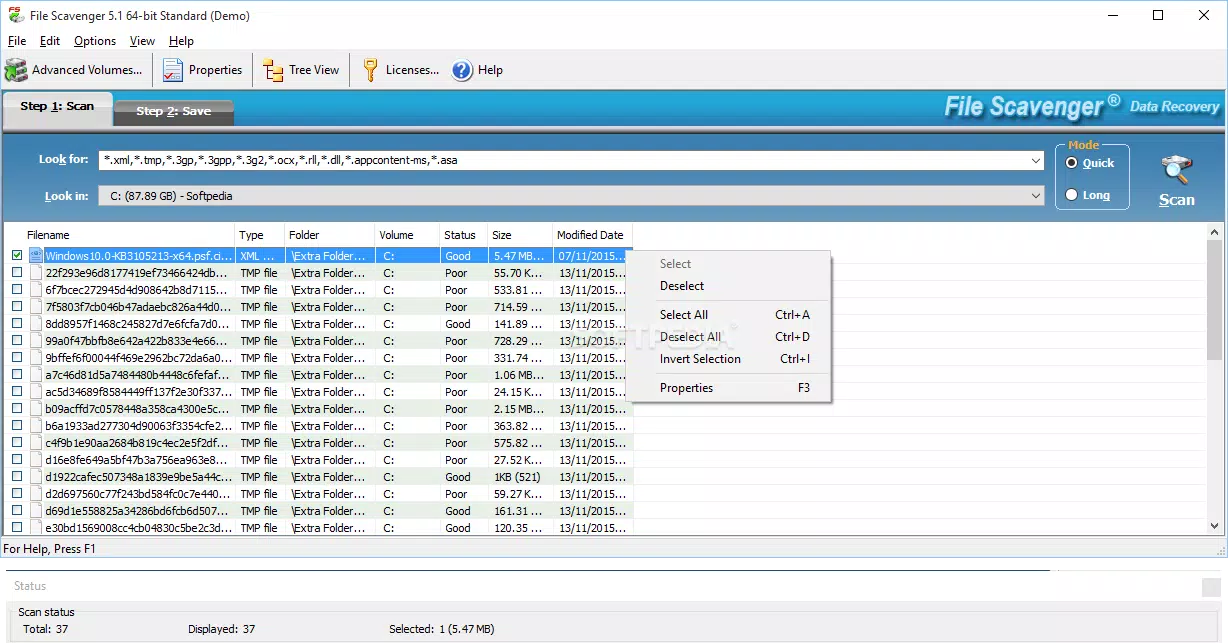Open the Options menu
The image size is (1228, 643).
[95, 41]
